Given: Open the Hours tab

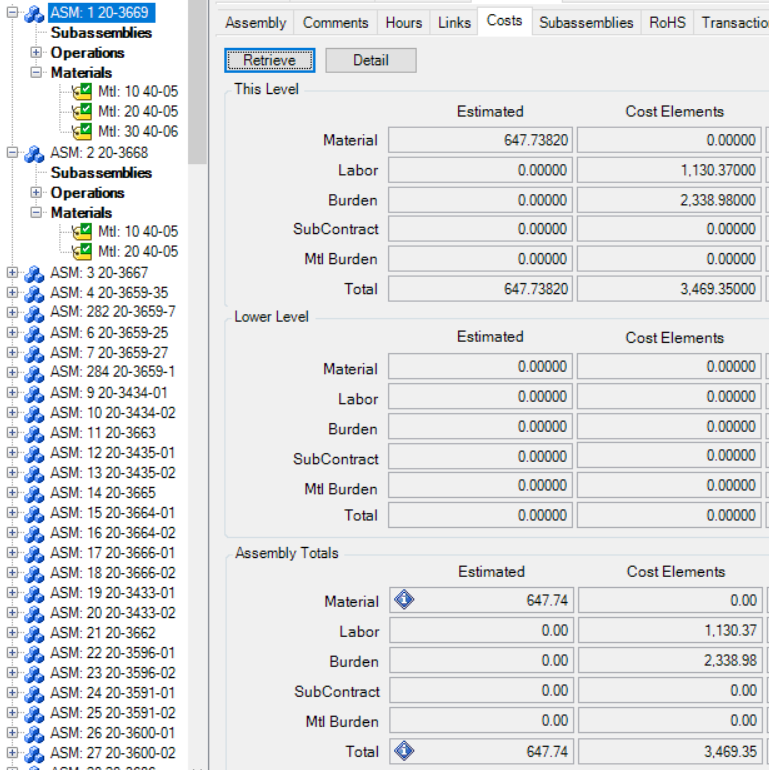Looking at the screenshot, I should coord(403,22).
